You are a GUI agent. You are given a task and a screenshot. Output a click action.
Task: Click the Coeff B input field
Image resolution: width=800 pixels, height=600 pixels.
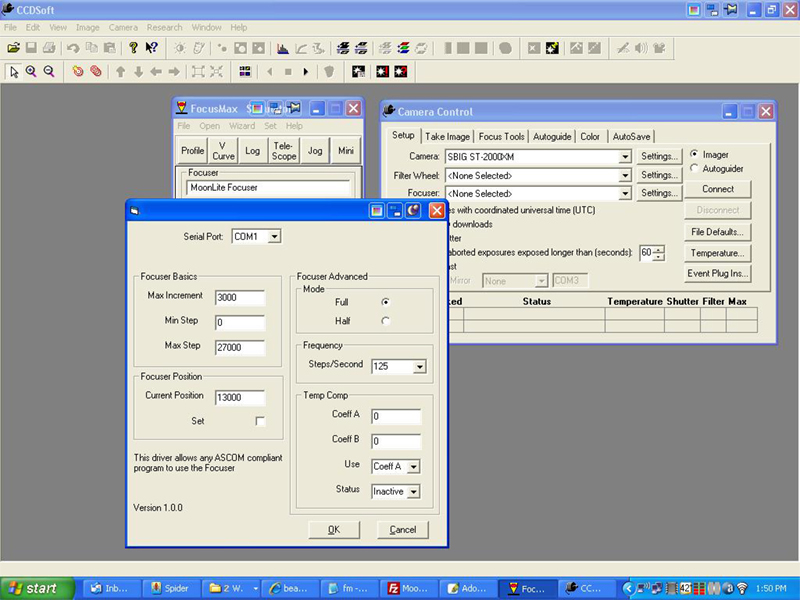(396, 442)
